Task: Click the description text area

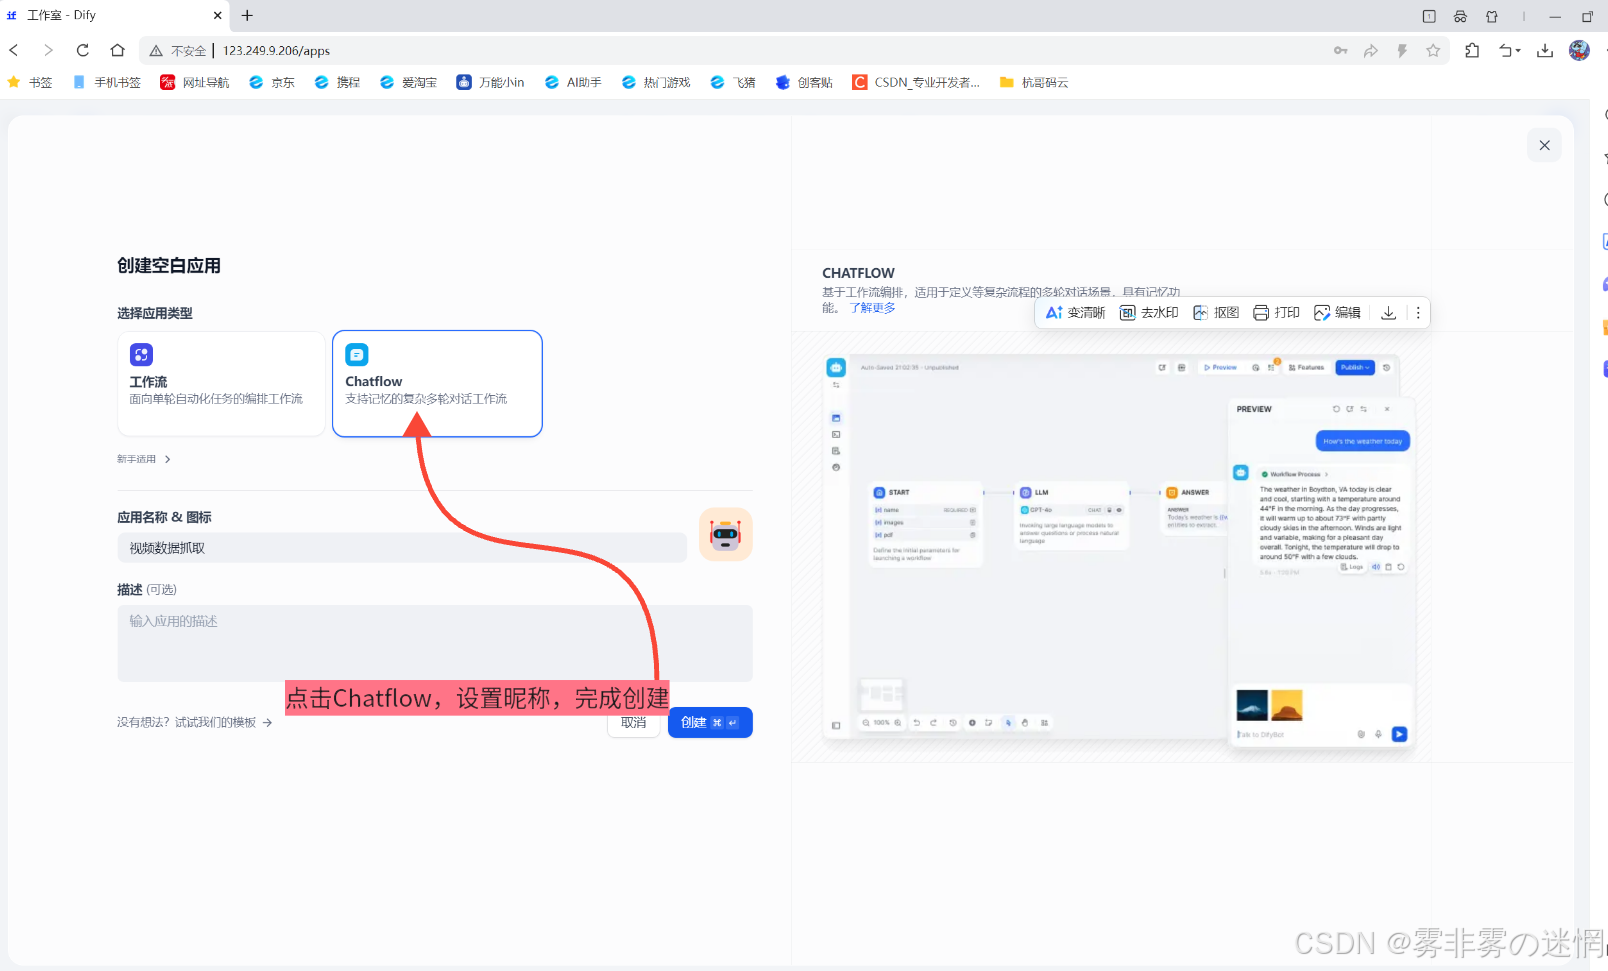Action: tap(435, 643)
